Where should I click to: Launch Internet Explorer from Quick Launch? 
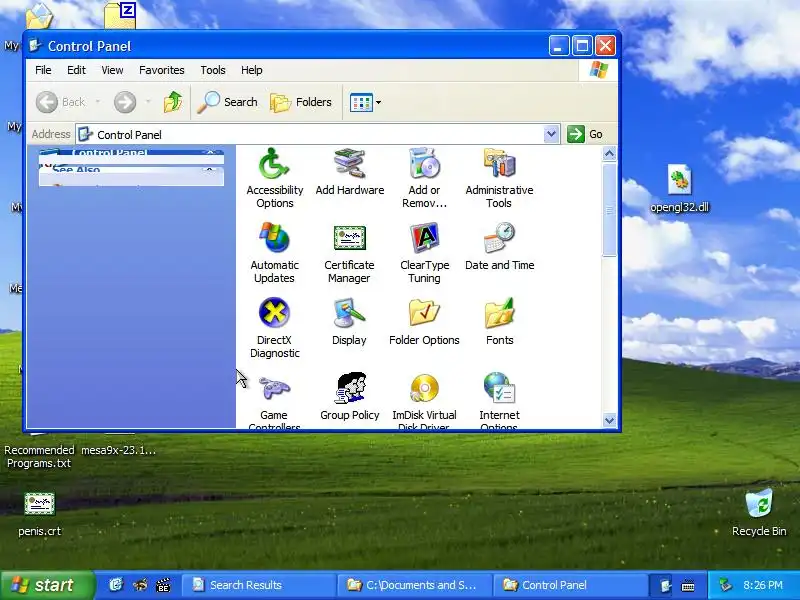116,585
